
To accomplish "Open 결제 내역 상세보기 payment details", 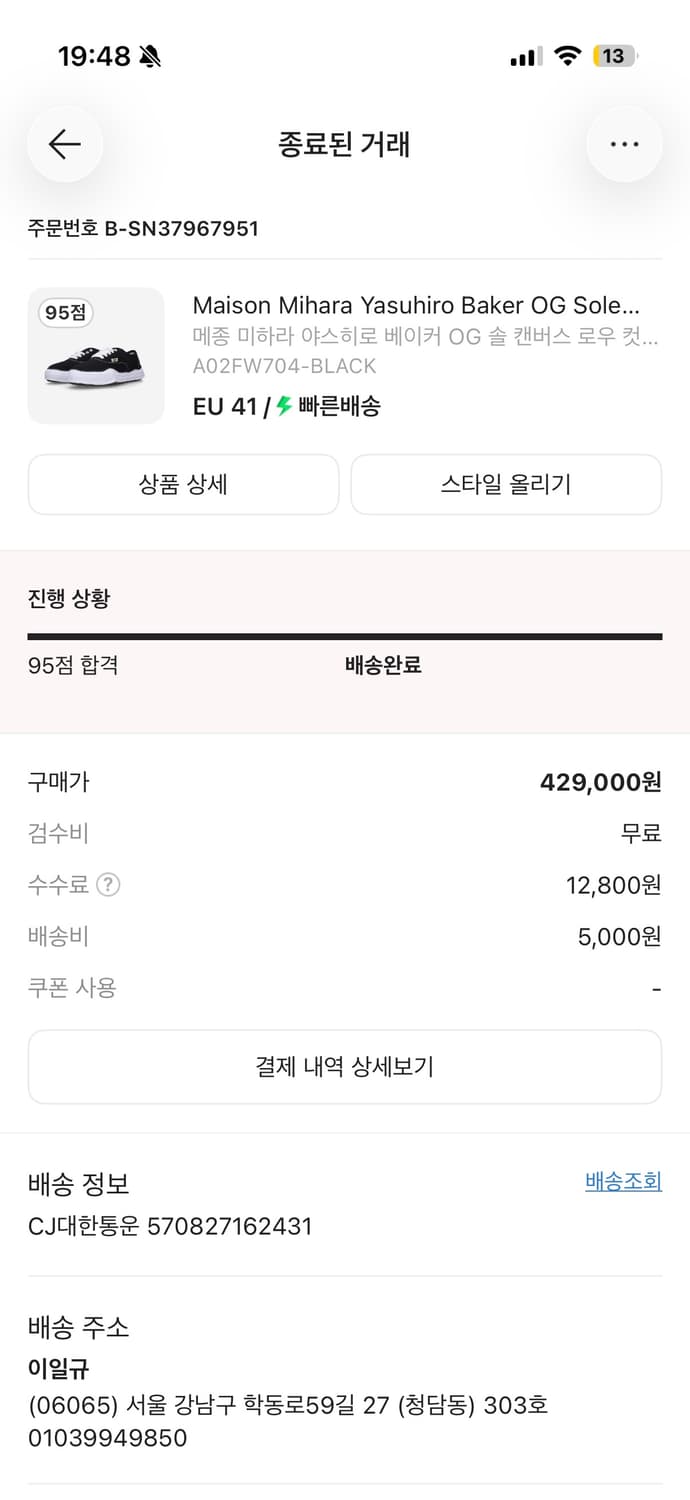I will click(345, 1066).
